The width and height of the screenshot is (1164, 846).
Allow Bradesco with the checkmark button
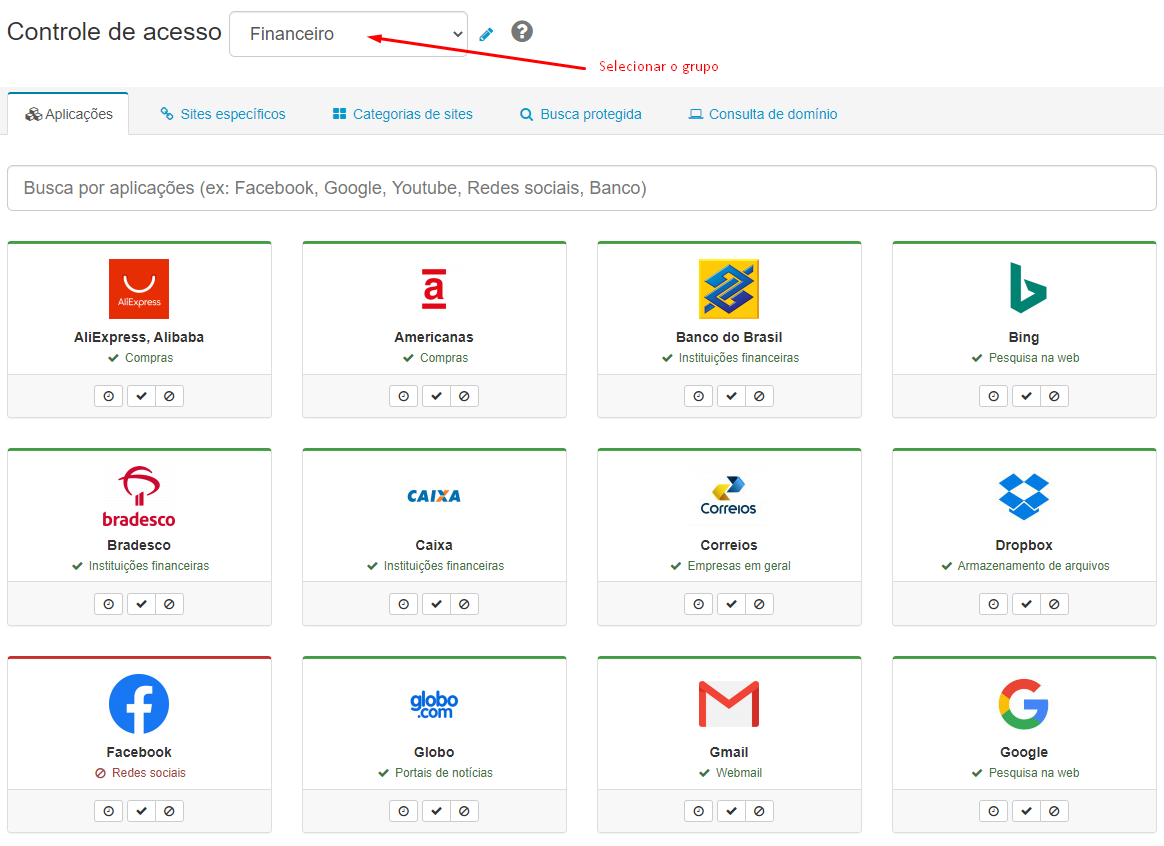pos(141,604)
